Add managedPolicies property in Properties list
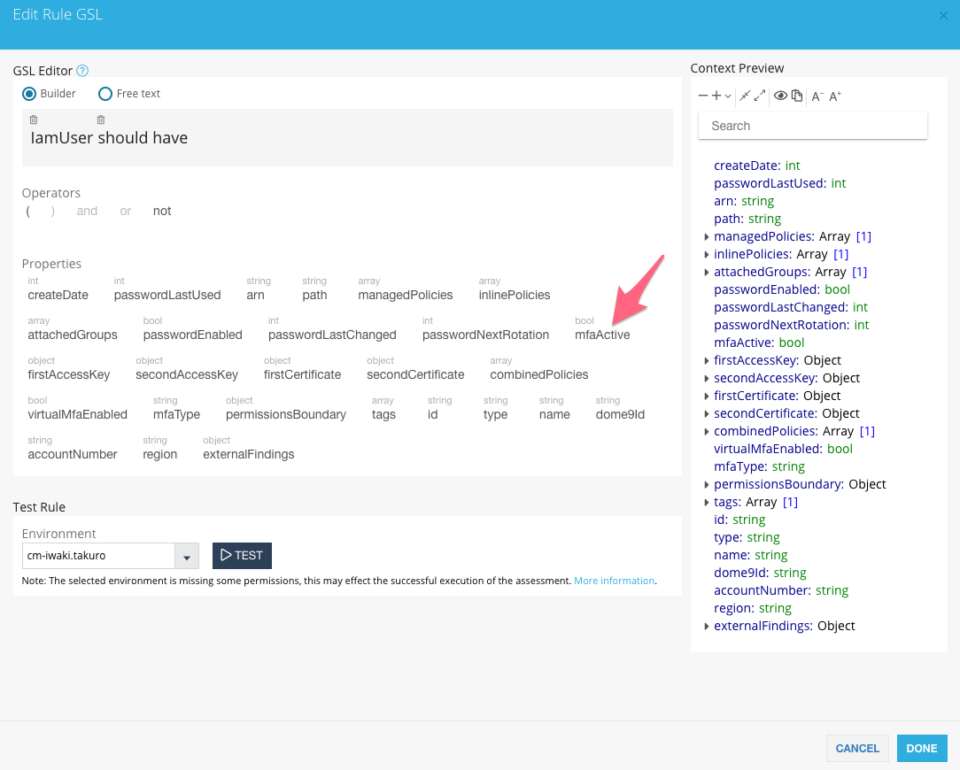 (405, 295)
